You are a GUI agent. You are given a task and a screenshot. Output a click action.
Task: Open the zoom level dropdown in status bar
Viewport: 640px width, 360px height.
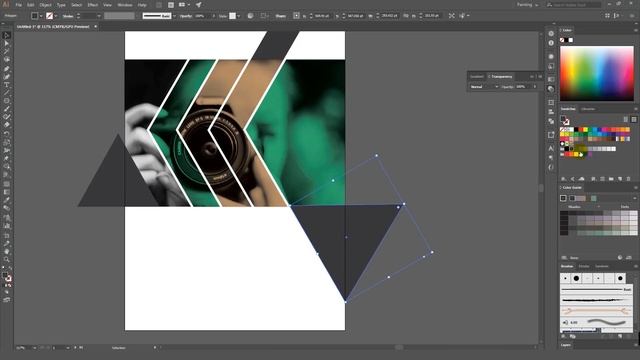34,348
